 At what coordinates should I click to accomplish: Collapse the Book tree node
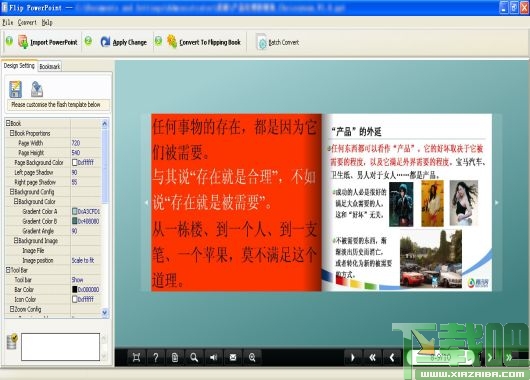click(8, 123)
